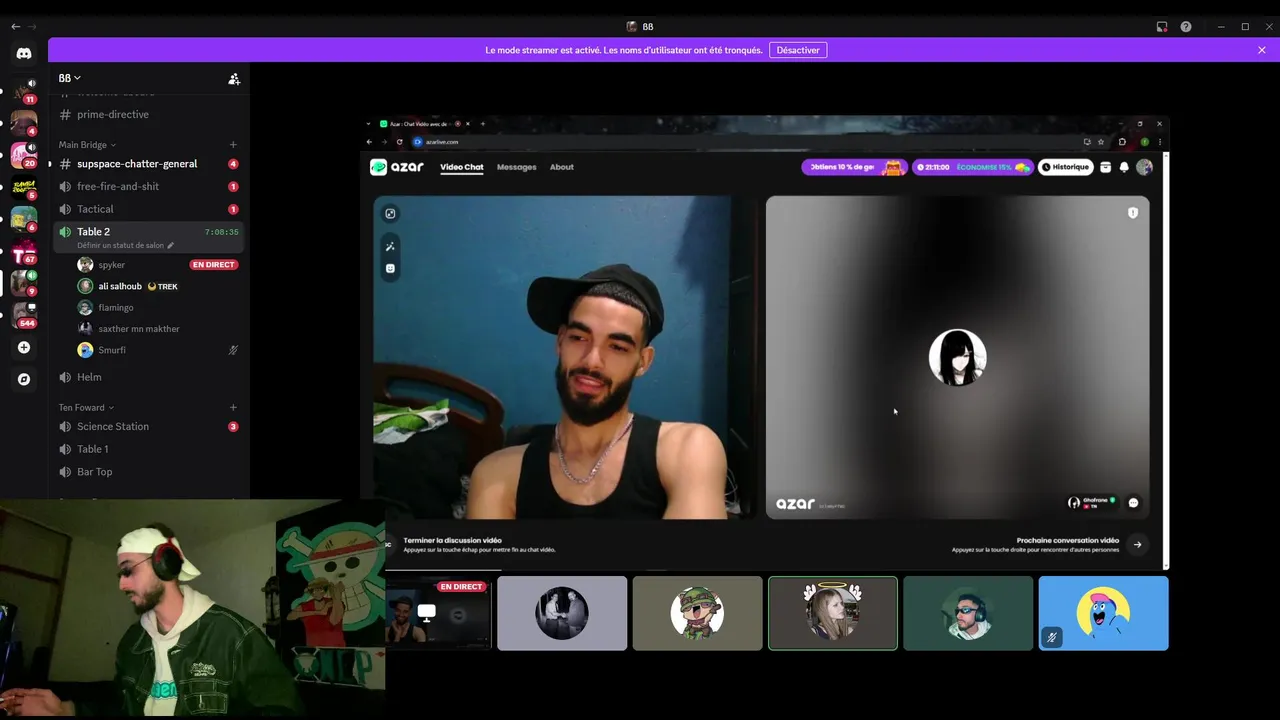Join free-fire-and-shit voice channel
The height and width of the screenshot is (720, 1280).
148,186
